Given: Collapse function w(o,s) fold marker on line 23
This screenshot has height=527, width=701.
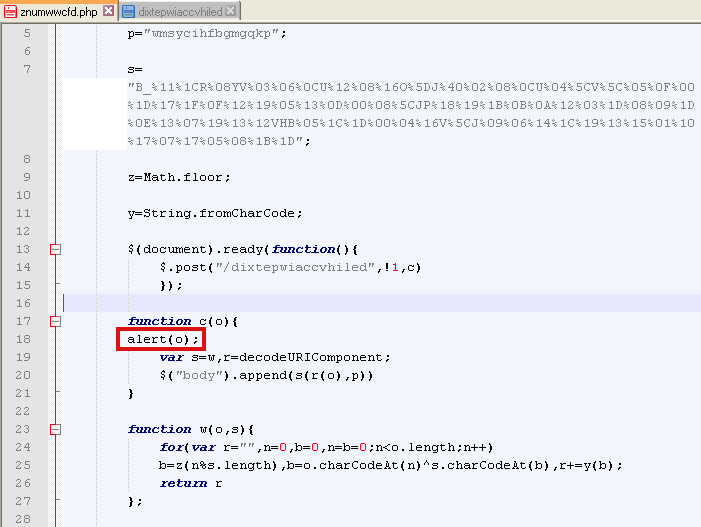Looking at the screenshot, I should pos(55,429).
